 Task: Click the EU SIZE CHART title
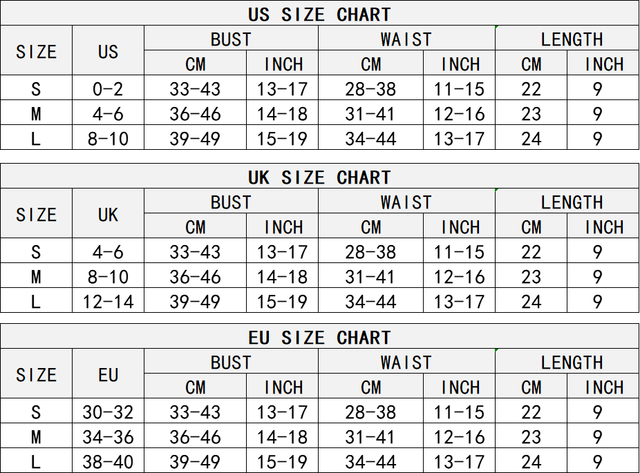320,338
